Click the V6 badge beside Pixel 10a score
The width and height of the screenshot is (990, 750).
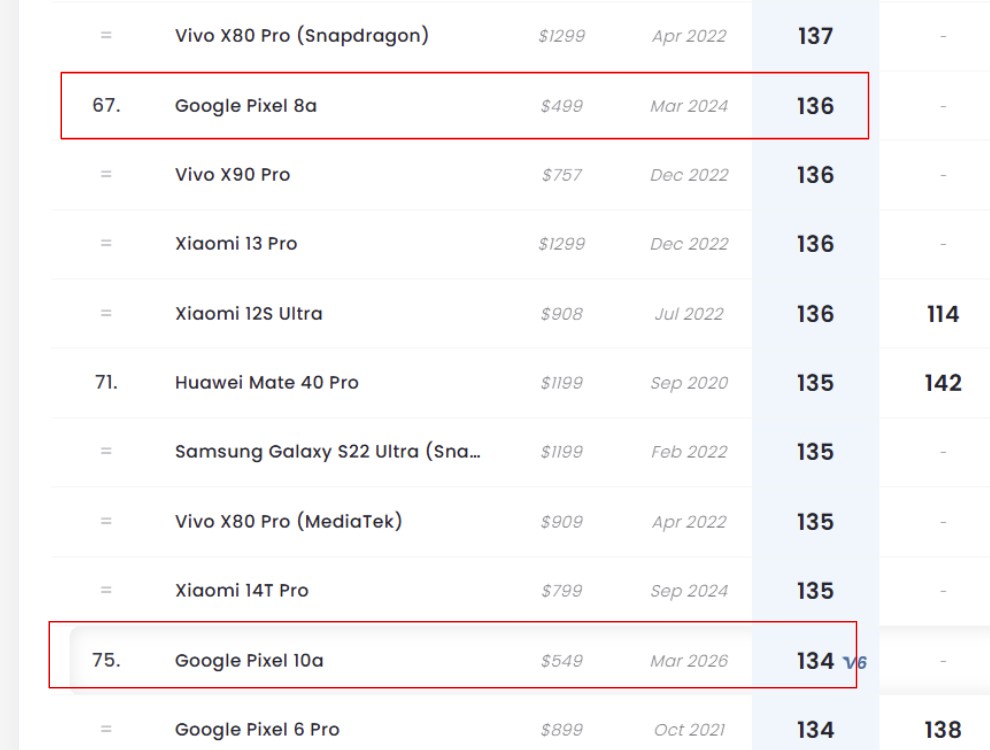click(855, 662)
